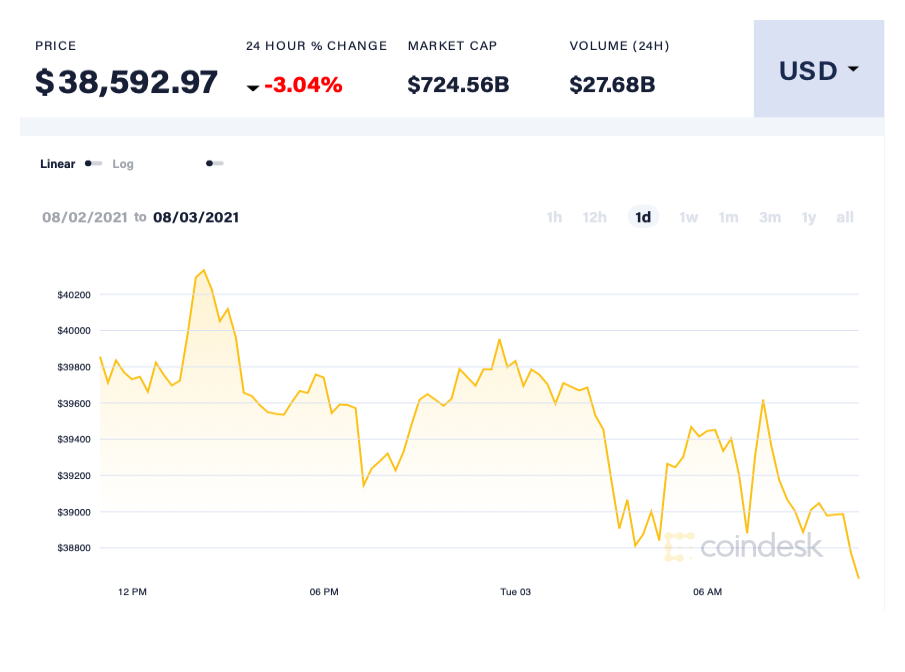Click the Log scale label

(122, 163)
